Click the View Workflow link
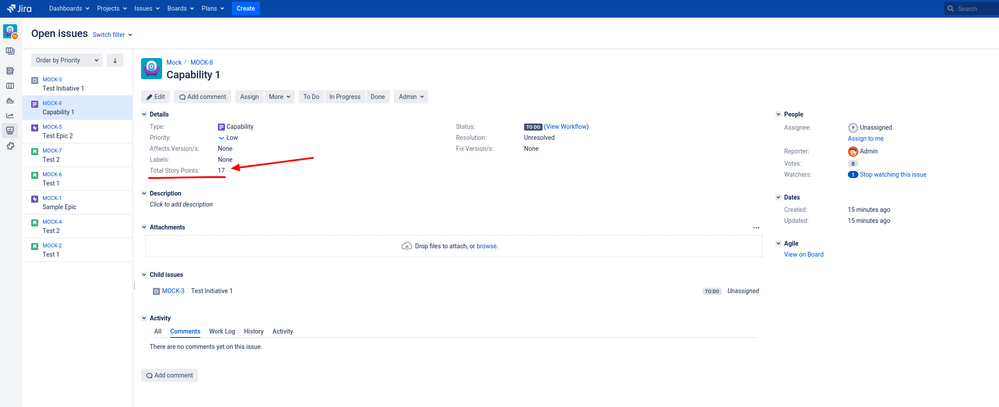This screenshot has height=407, width=999. click(566, 127)
